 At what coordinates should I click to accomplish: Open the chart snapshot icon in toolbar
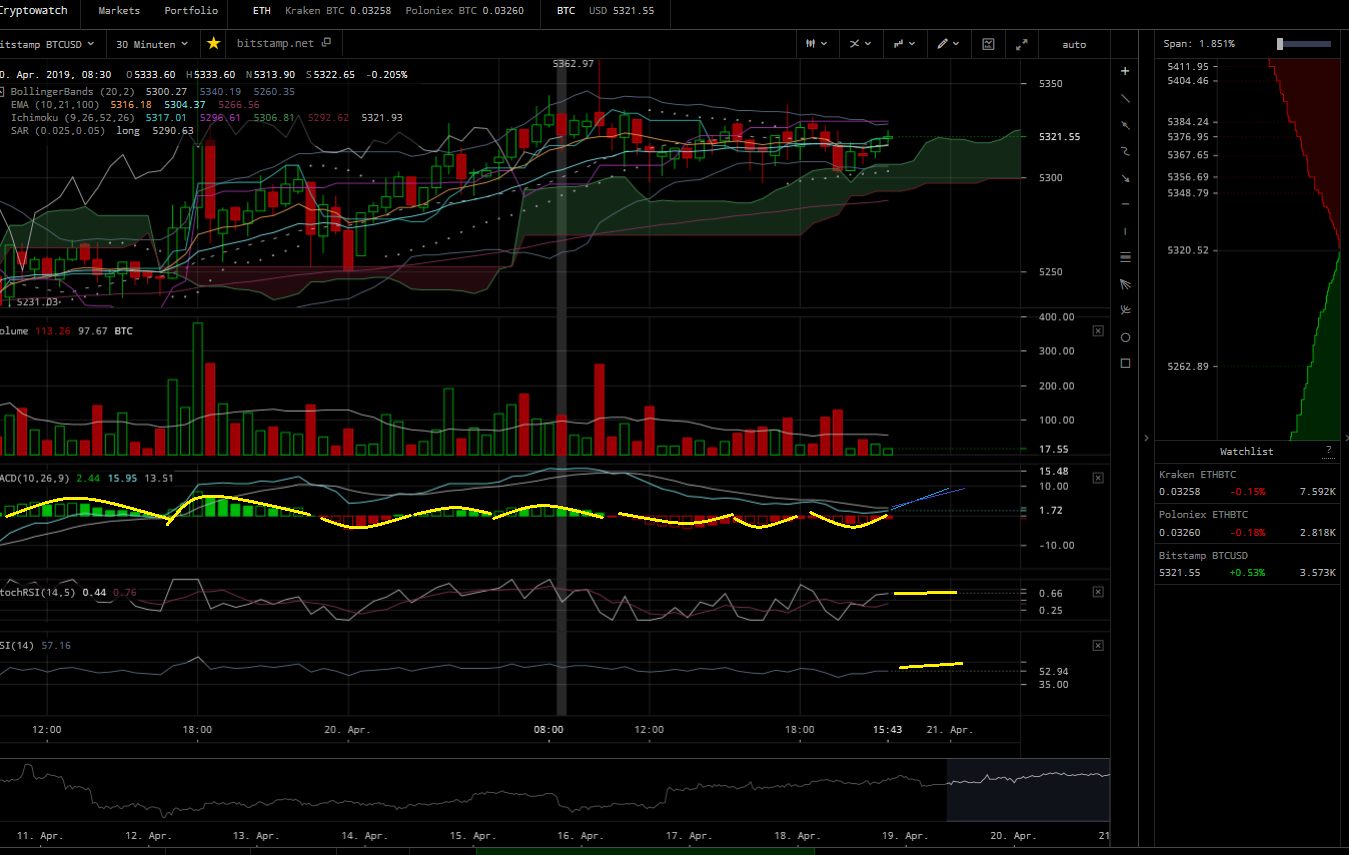pos(988,44)
